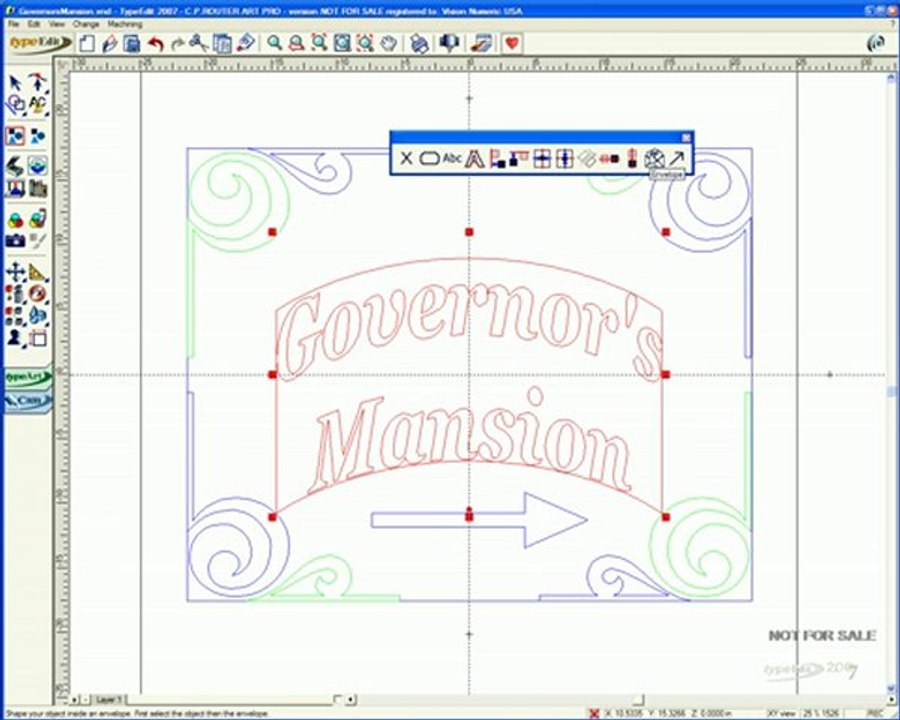The image size is (900, 720).
Task: Select the arrow pointer selection tool
Action: tap(15, 83)
